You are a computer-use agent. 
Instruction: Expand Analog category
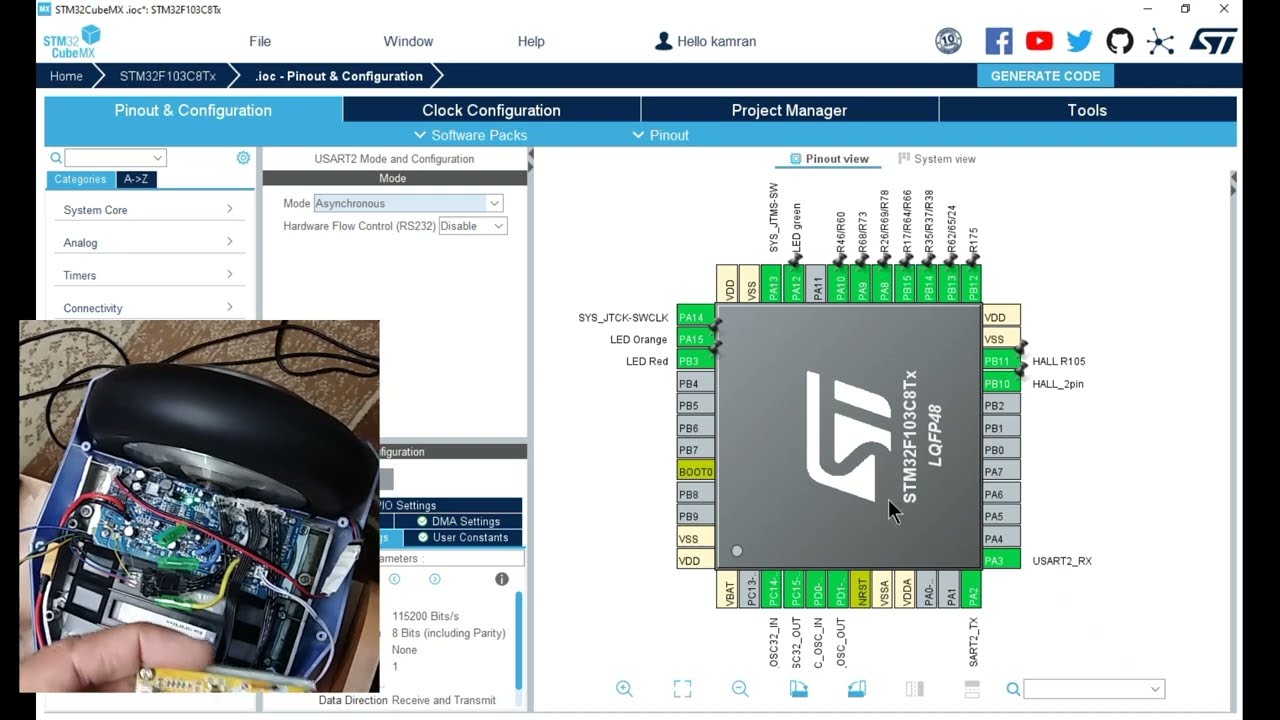[148, 243]
